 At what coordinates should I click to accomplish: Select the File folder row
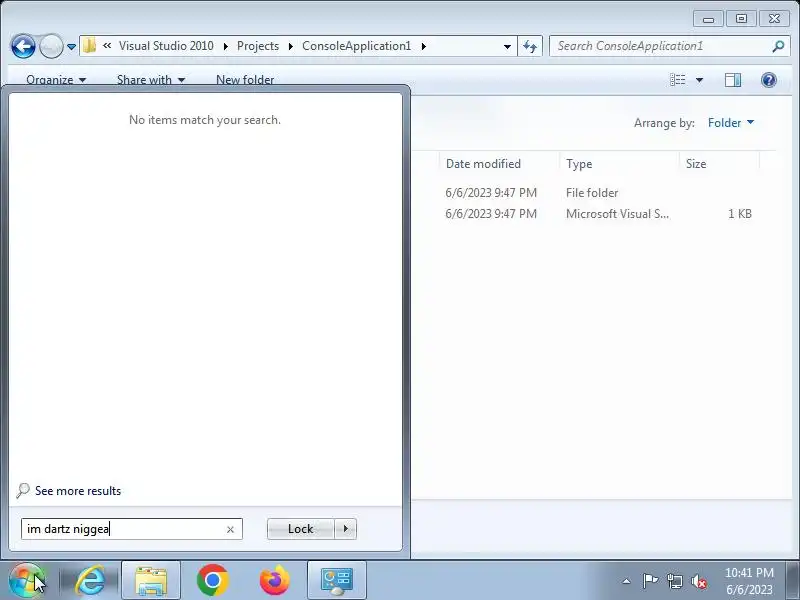592,193
